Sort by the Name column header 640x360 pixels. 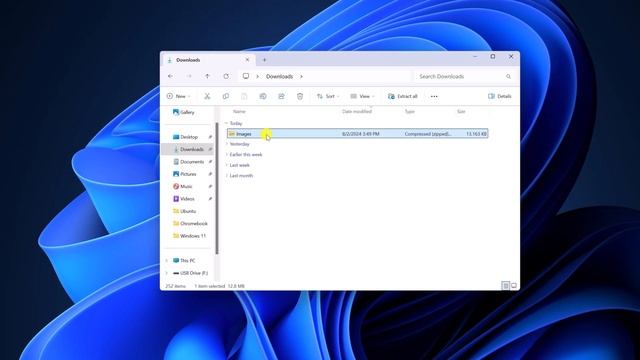click(x=239, y=111)
